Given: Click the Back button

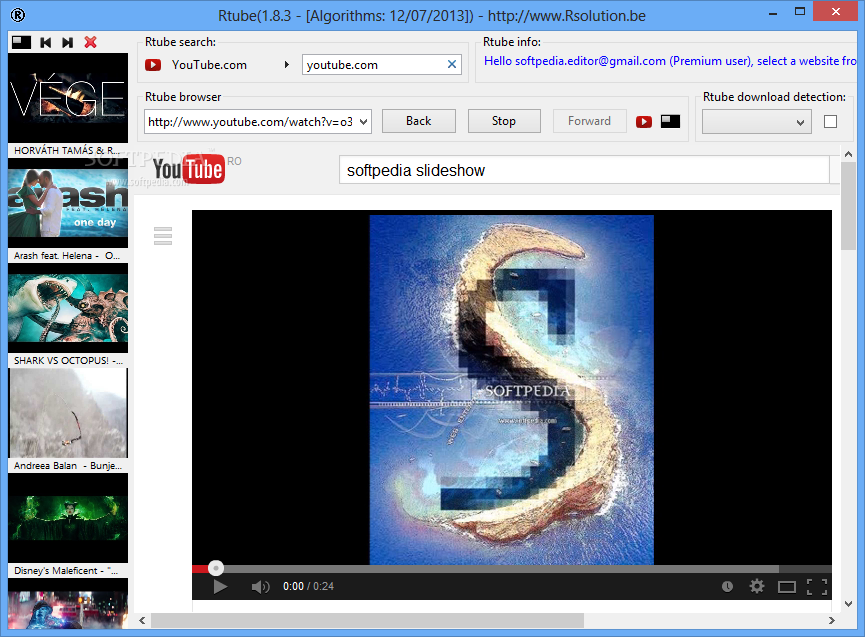Looking at the screenshot, I should coord(419,121).
